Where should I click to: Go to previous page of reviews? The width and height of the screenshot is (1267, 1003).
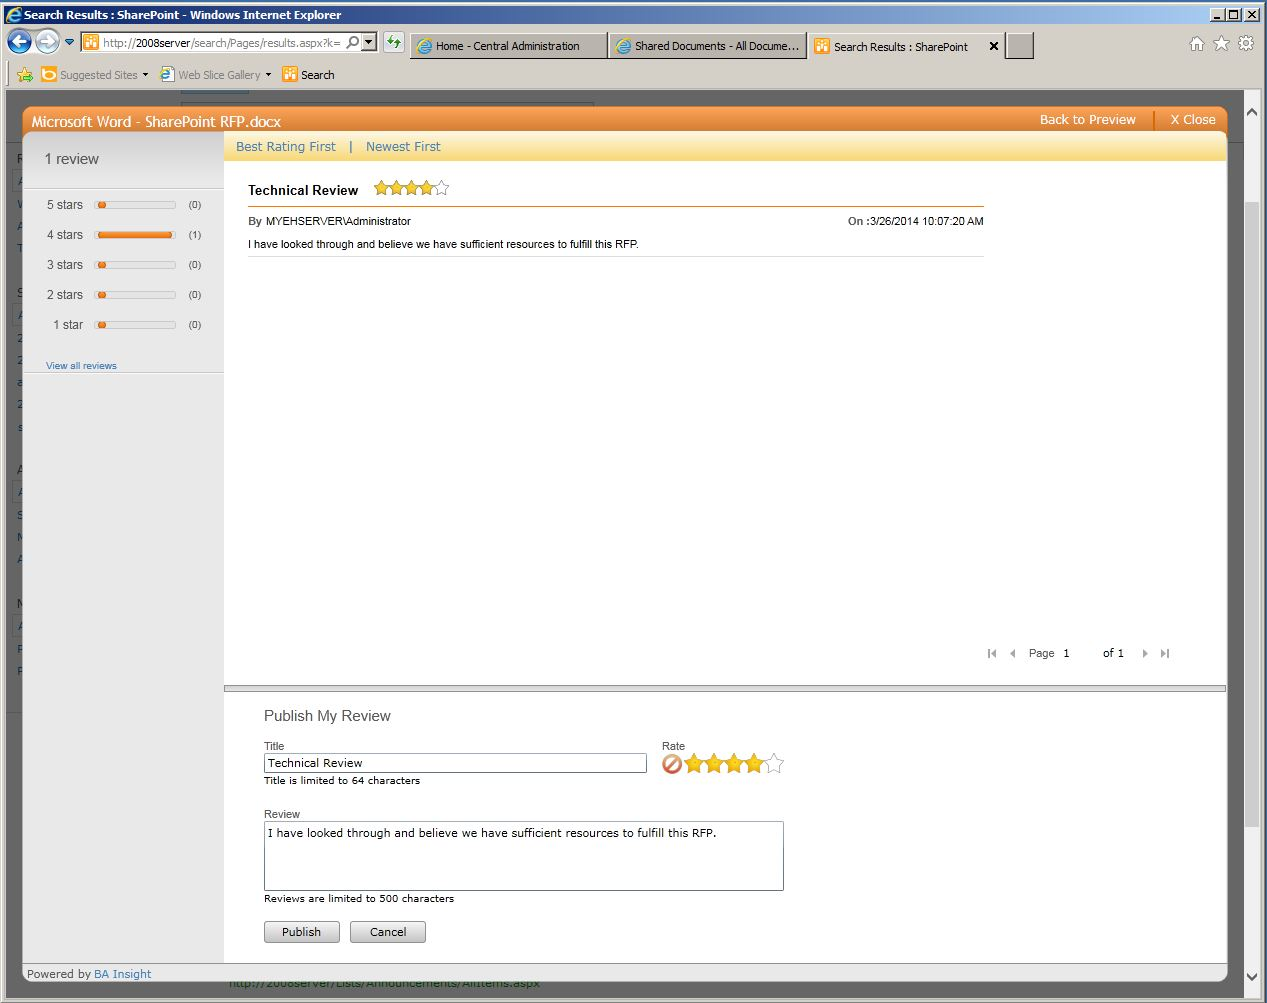(1012, 653)
